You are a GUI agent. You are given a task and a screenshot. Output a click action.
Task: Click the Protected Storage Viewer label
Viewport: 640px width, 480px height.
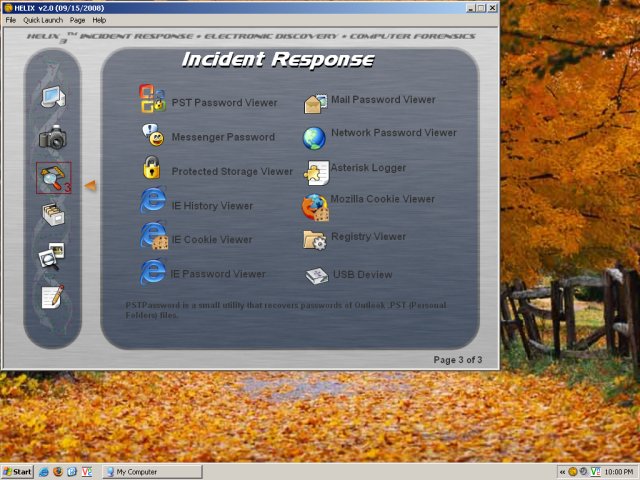coord(232,171)
